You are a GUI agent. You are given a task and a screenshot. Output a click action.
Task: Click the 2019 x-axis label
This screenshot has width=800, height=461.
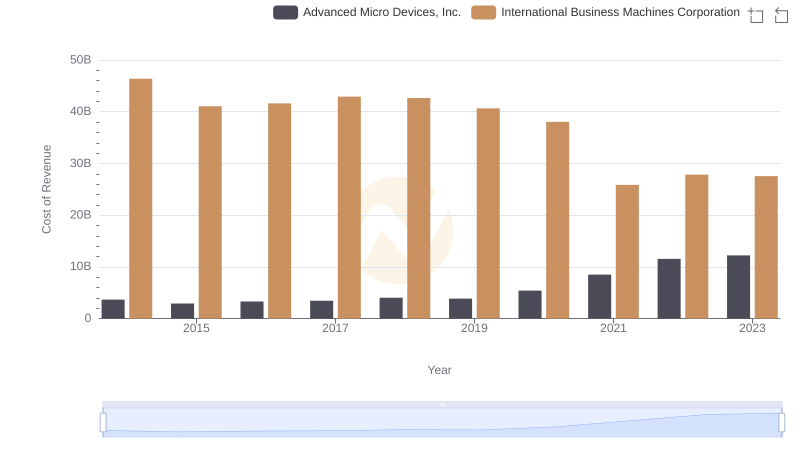474,328
